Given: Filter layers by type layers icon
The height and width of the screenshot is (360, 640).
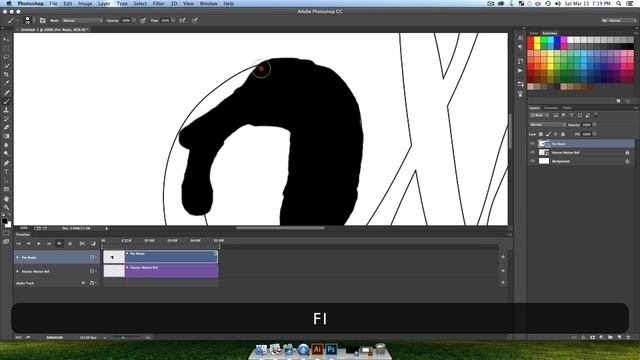Looking at the screenshot, I should [x=571, y=116].
